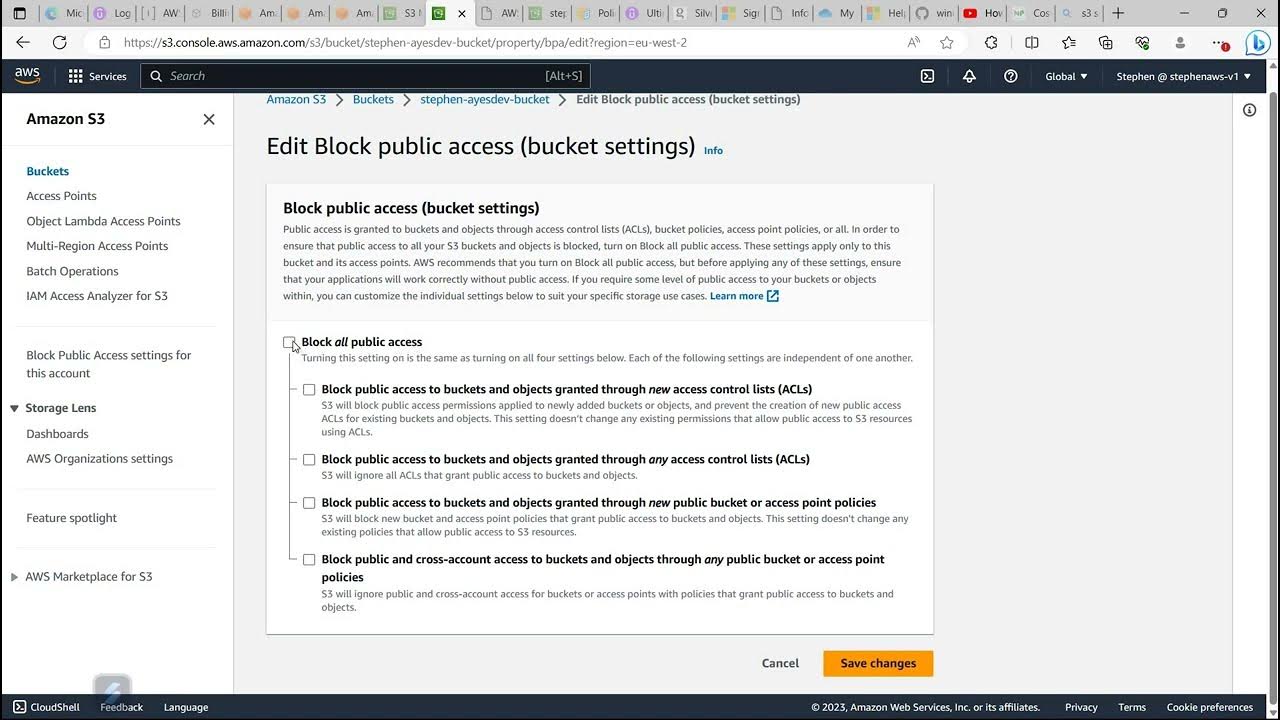Check Block all public access
Viewport: 1280px width, 720px height.
pyautogui.click(x=289, y=342)
